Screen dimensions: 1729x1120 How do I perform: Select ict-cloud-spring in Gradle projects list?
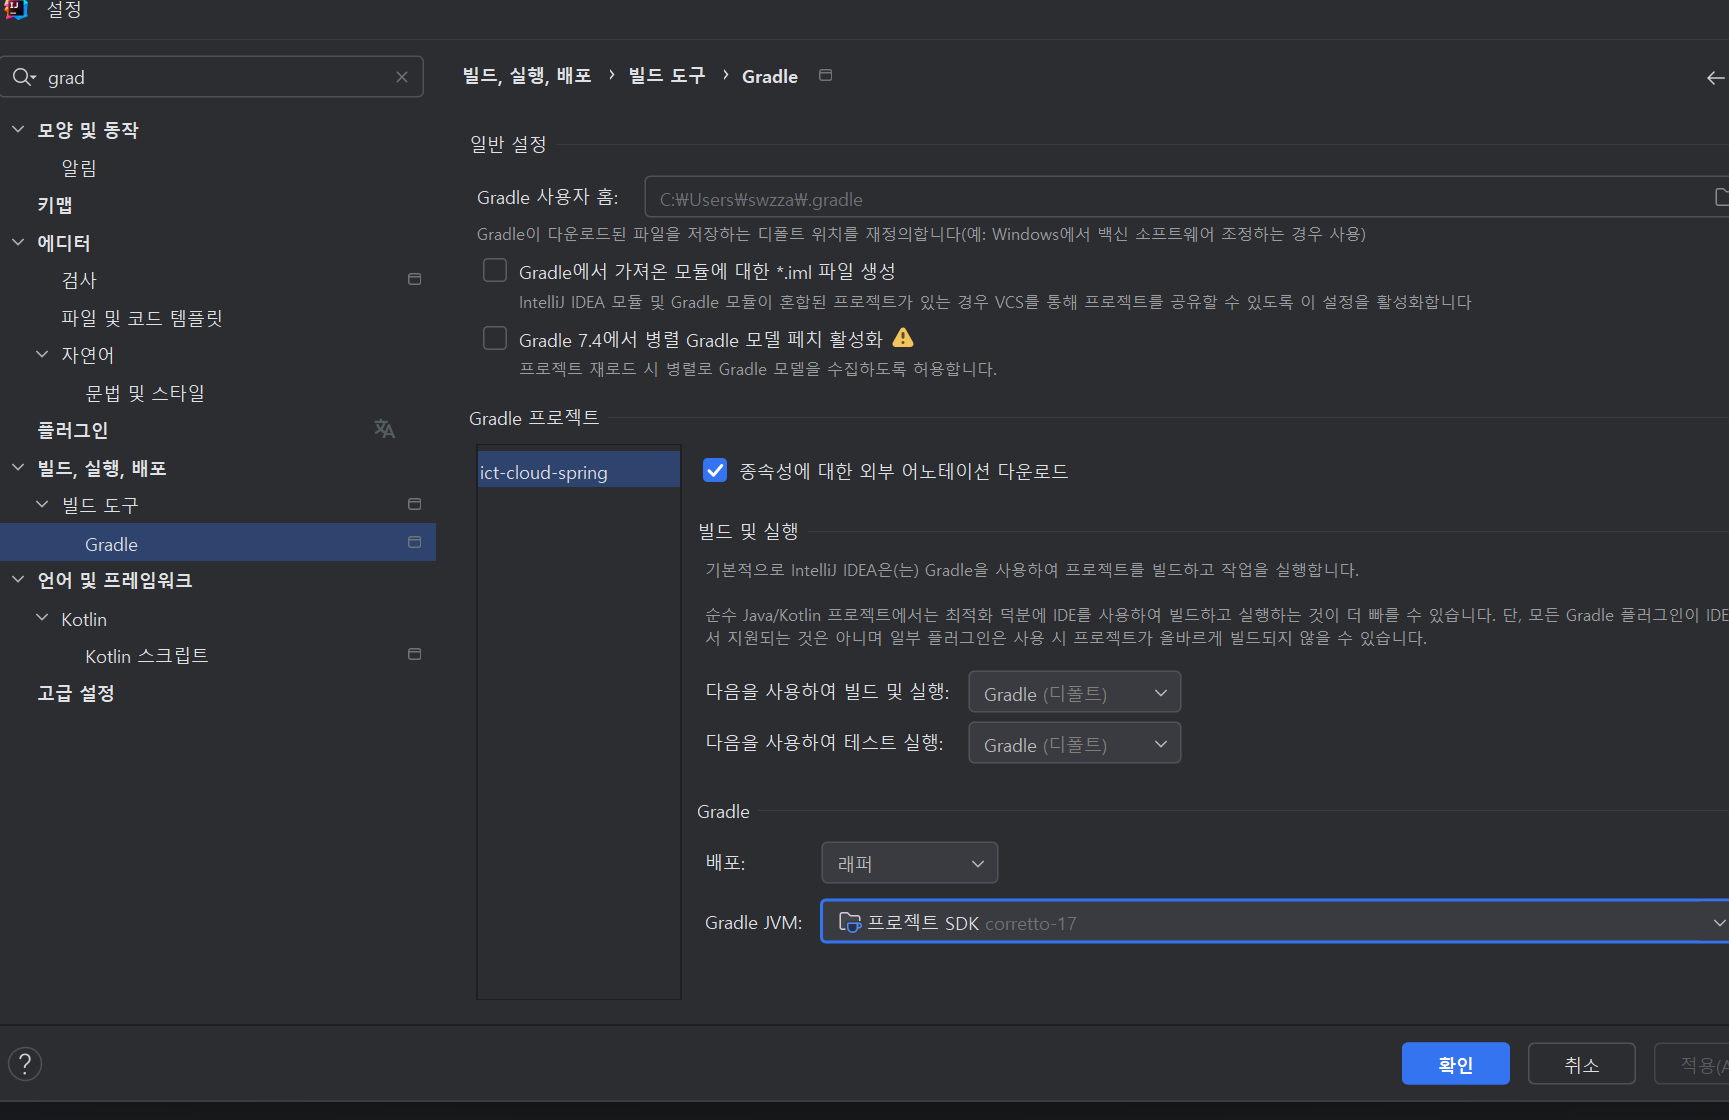(578, 470)
